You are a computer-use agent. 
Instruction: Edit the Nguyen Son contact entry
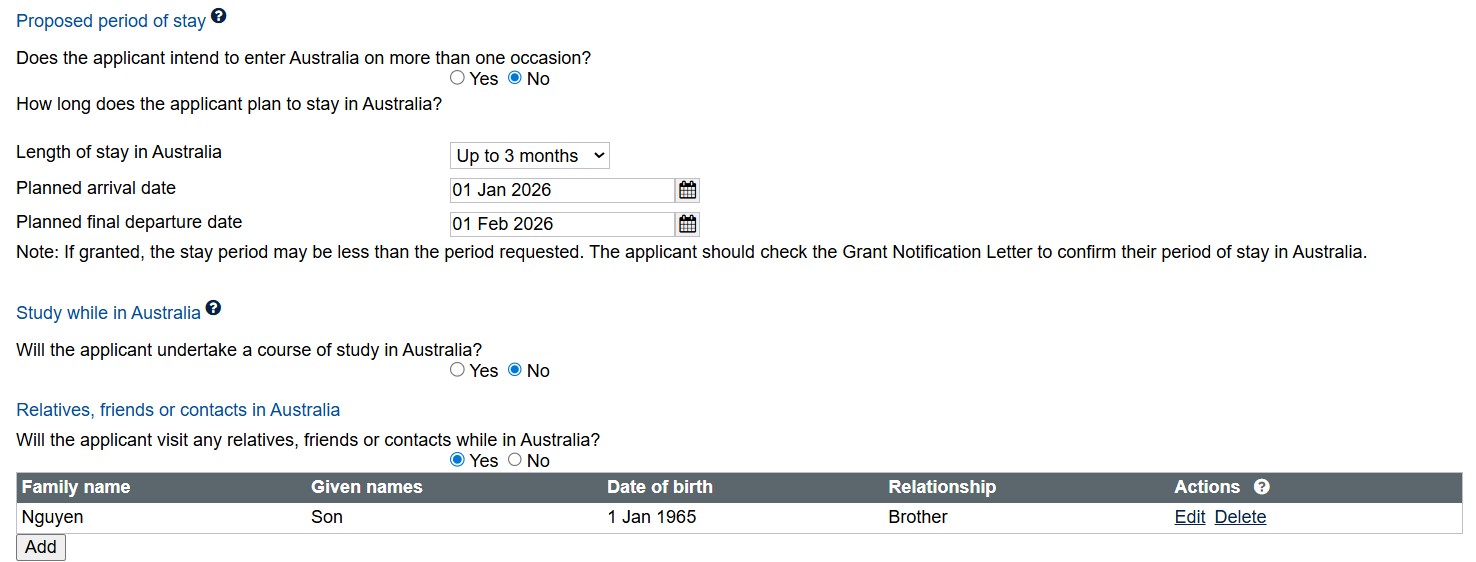pos(1190,517)
